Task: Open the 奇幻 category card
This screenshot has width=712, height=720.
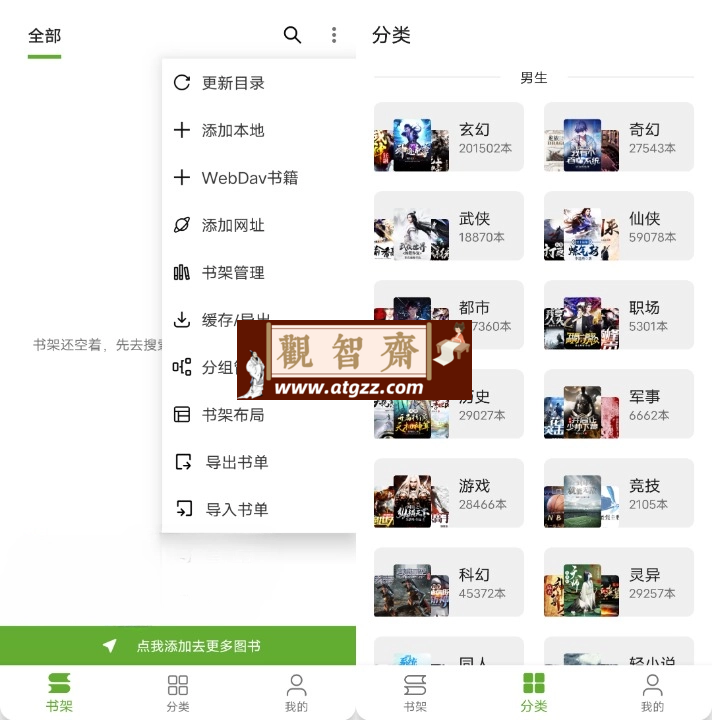Action: (x=618, y=137)
